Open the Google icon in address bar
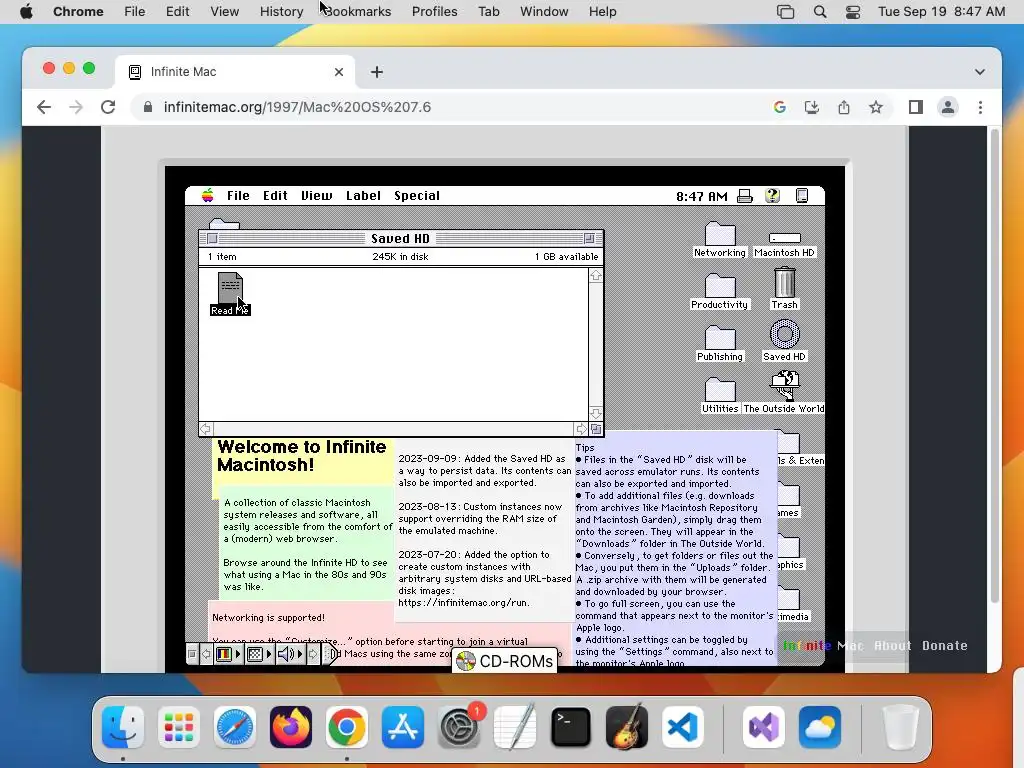 tap(780, 107)
